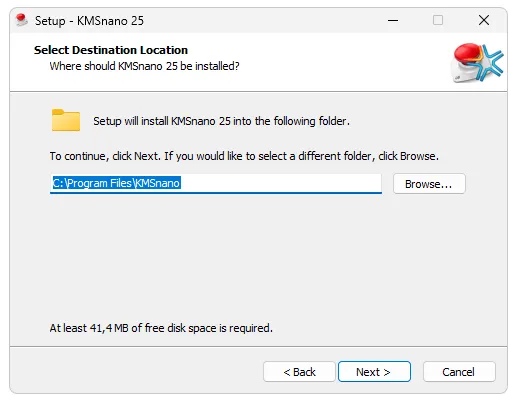Click the free disk space requirement text
Viewport: 516px width, 403px height.
161,328
